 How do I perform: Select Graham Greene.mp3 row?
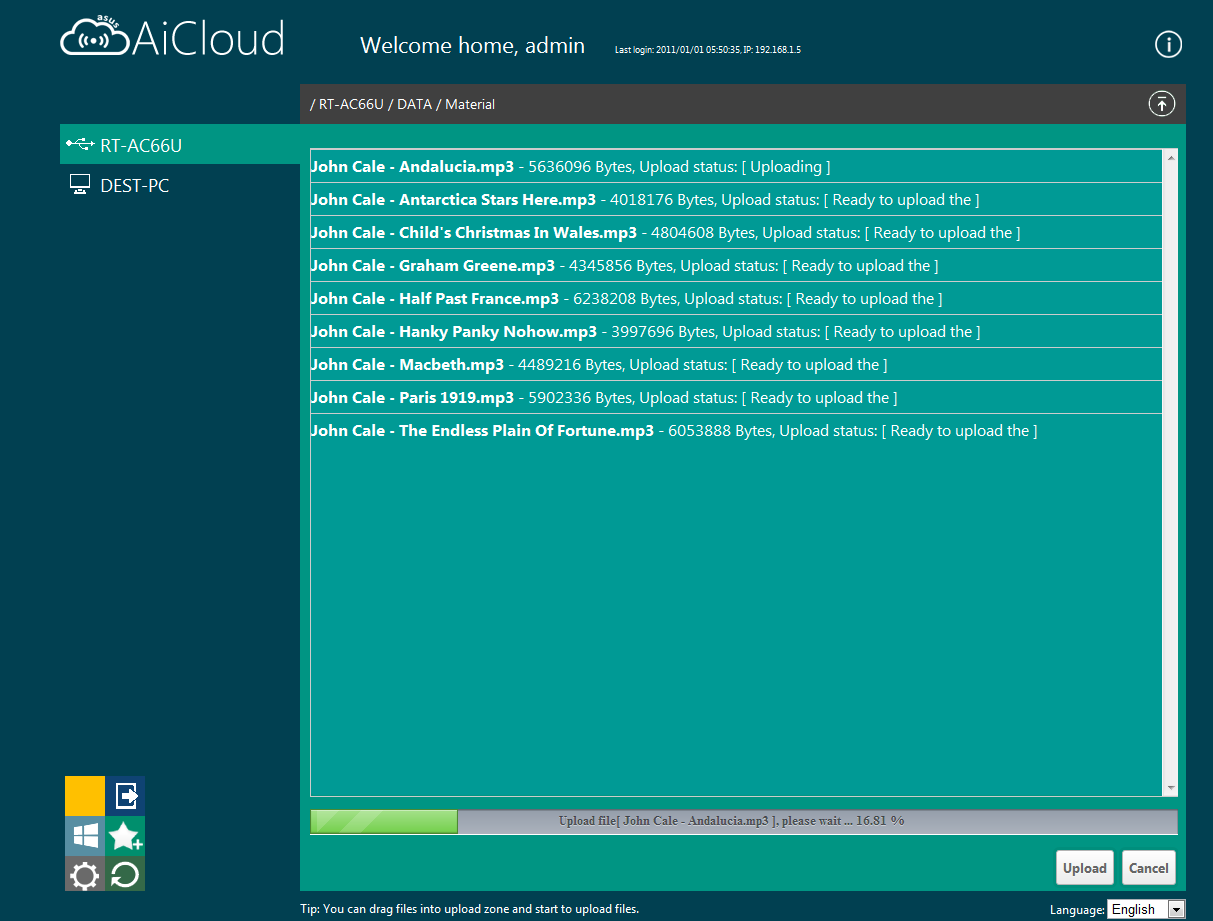click(x=736, y=265)
